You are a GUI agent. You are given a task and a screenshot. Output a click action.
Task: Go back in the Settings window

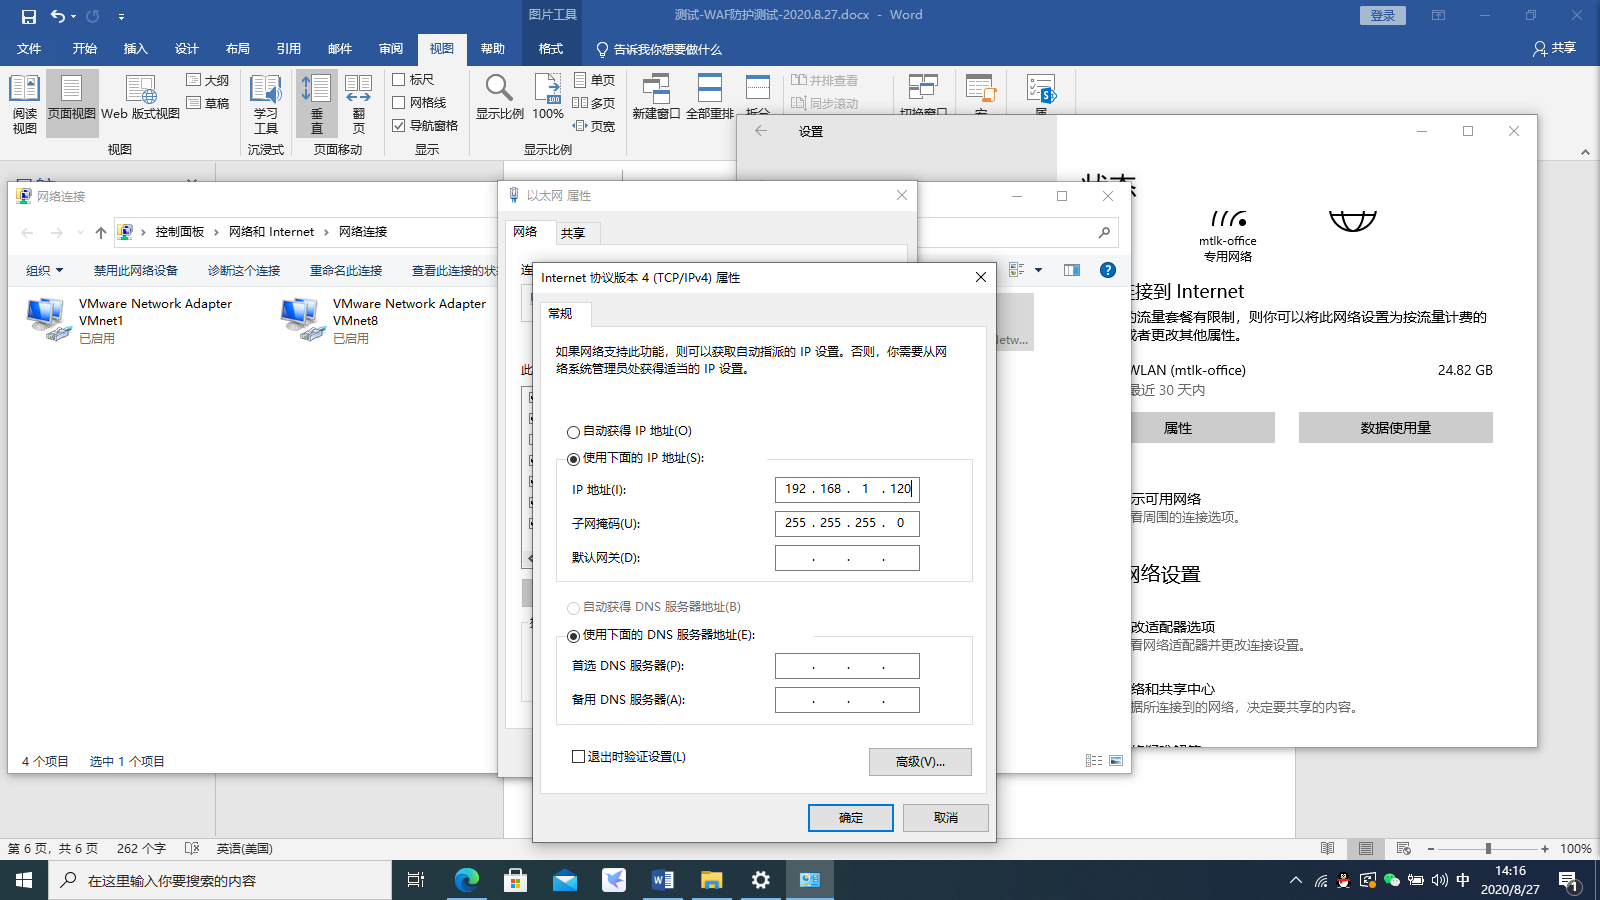761,131
